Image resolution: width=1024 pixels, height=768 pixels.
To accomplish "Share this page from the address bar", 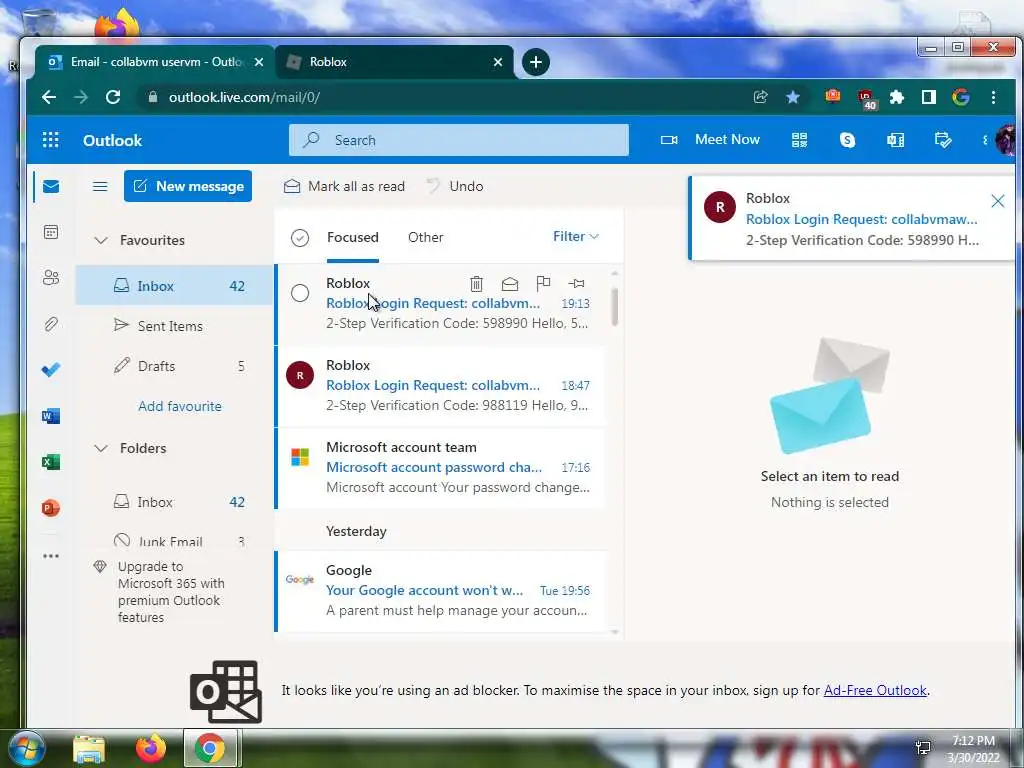I will (761, 97).
